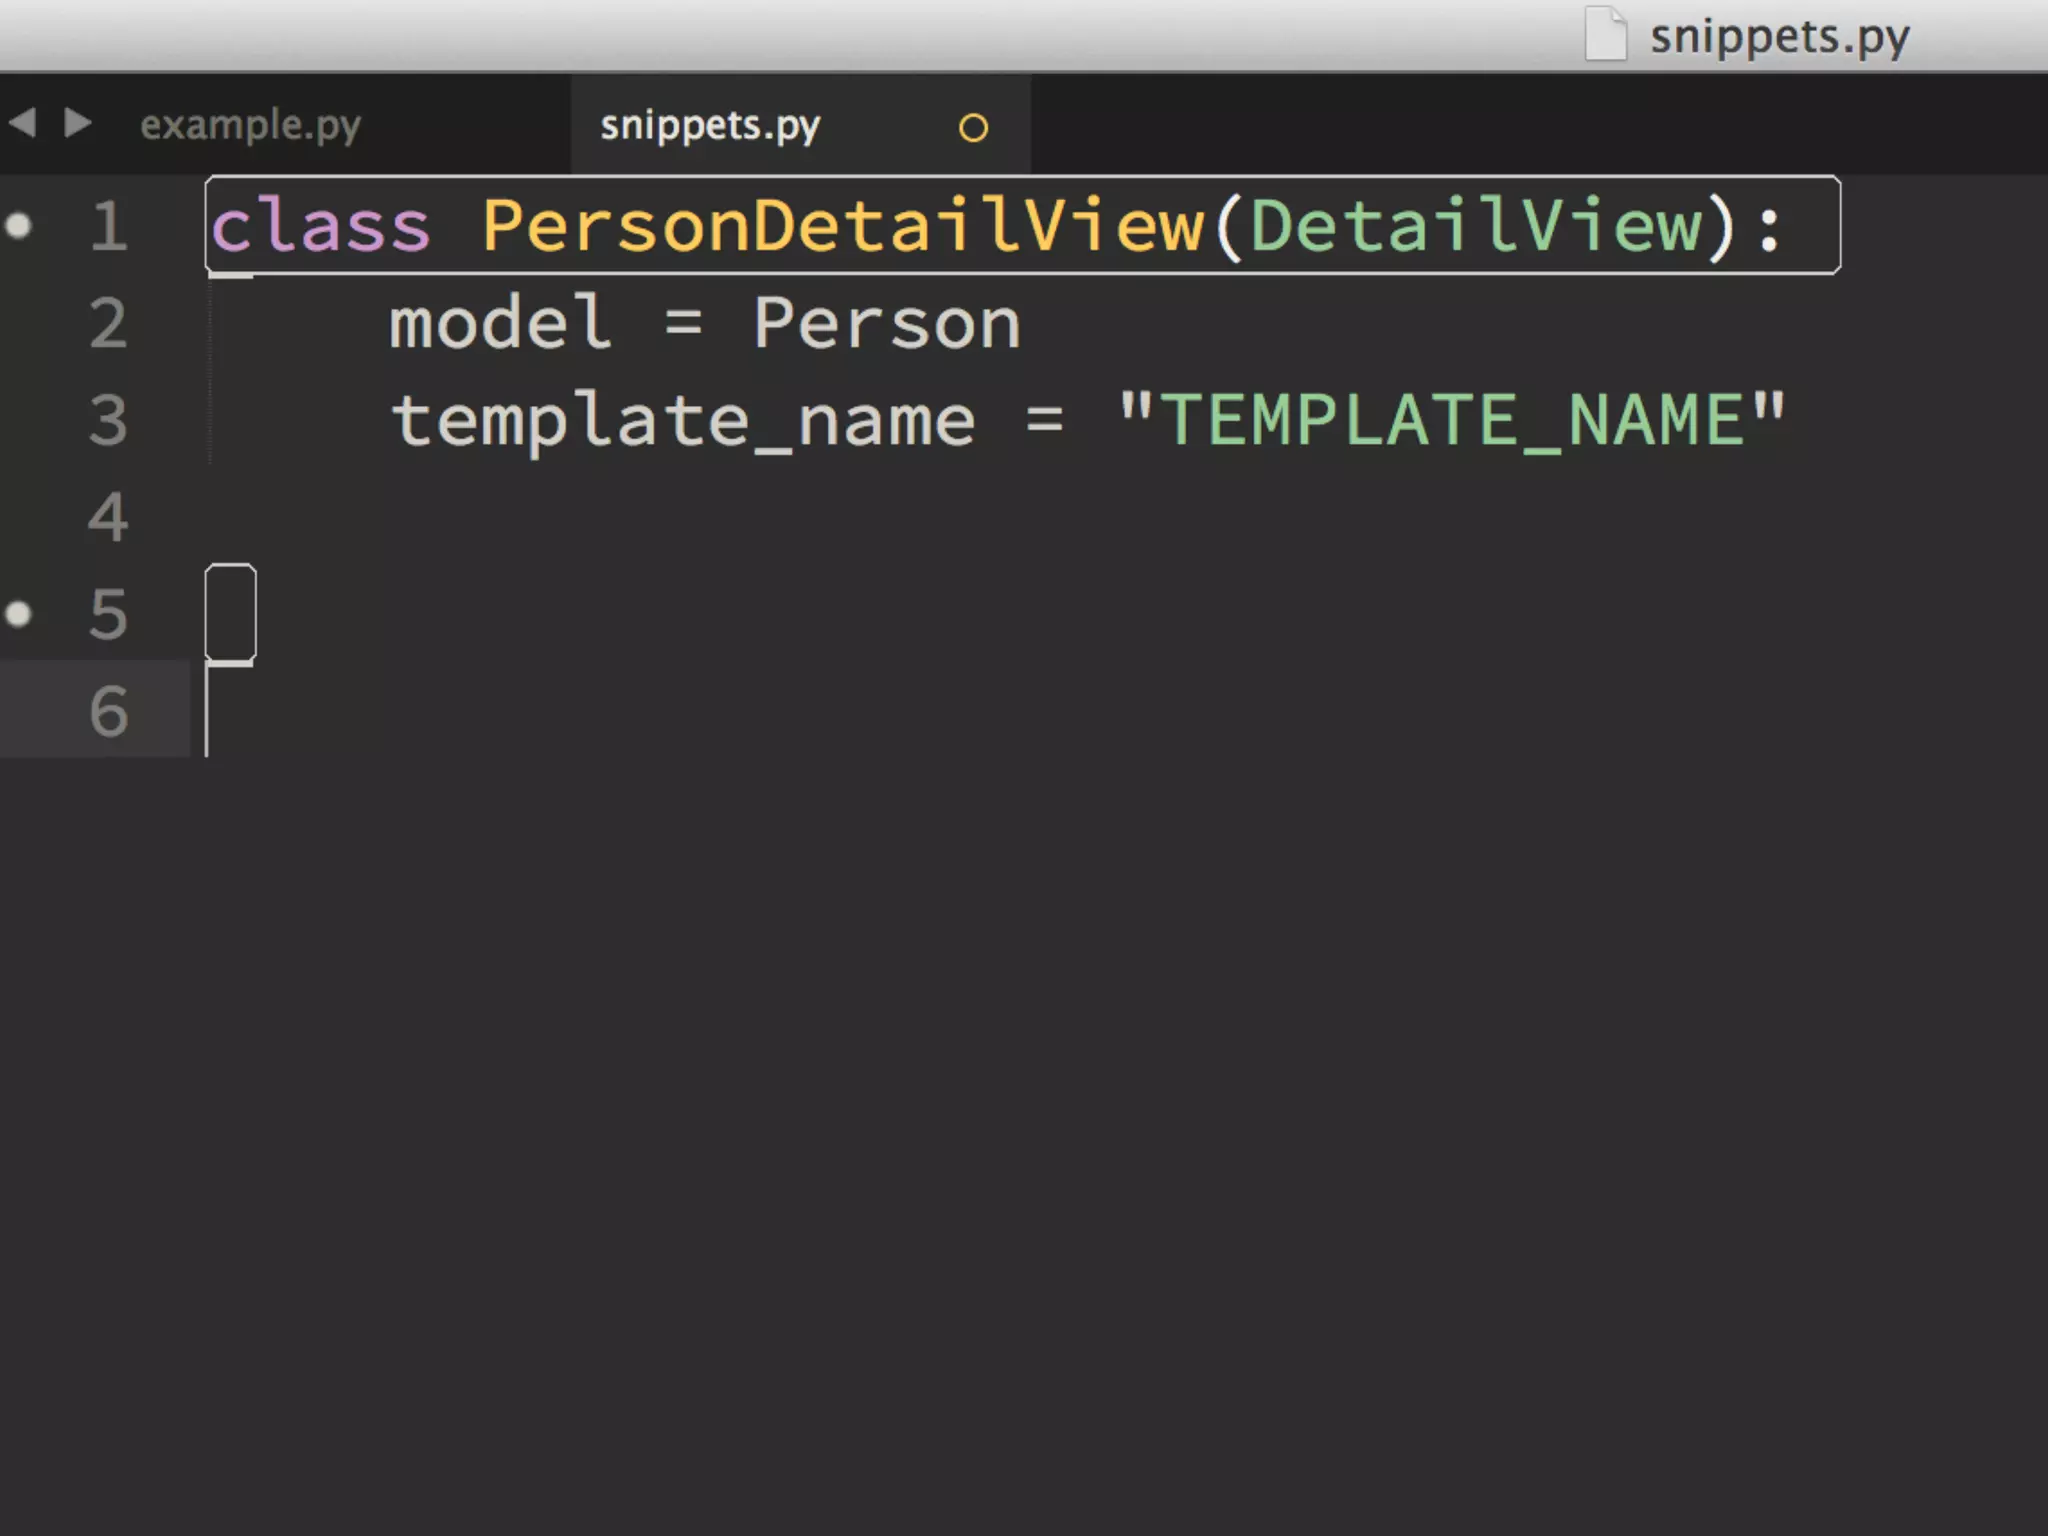Click the TEMPLATE_NAME string literal
Image resolution: width=2048 pixels, height=1536 pixels.
(x=1452, y=420)
